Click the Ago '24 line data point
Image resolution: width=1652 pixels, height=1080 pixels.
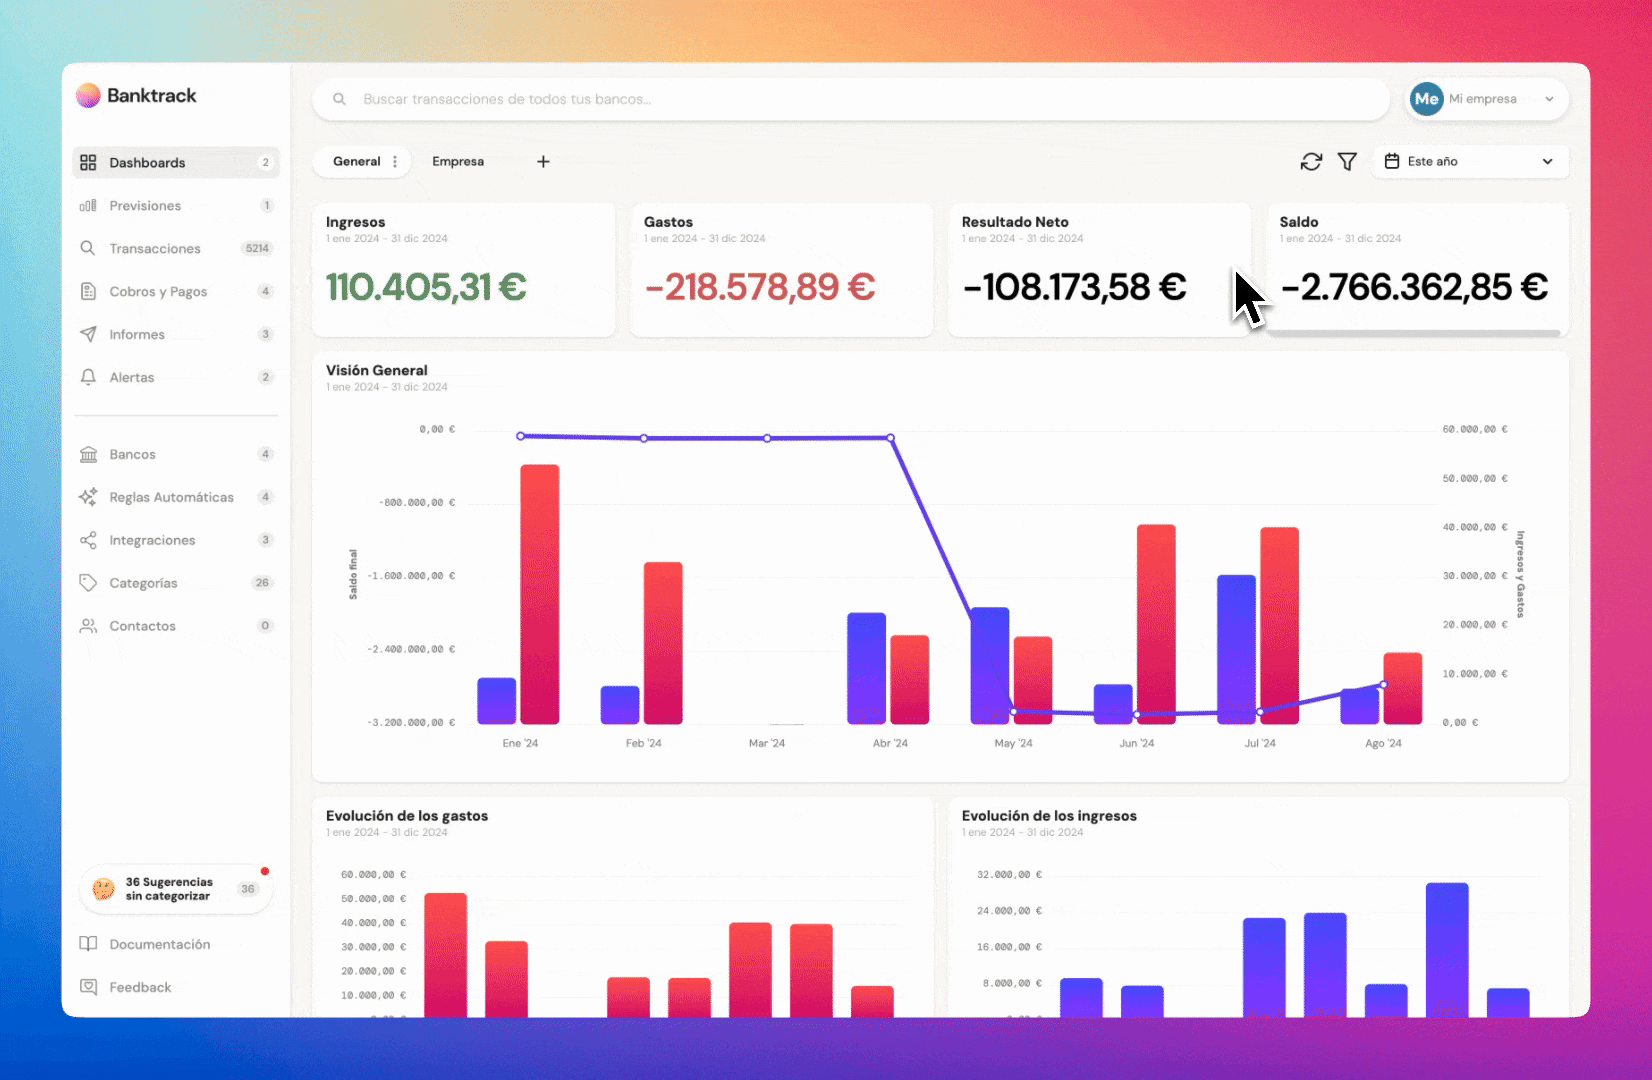click(x=1383, y=685)
